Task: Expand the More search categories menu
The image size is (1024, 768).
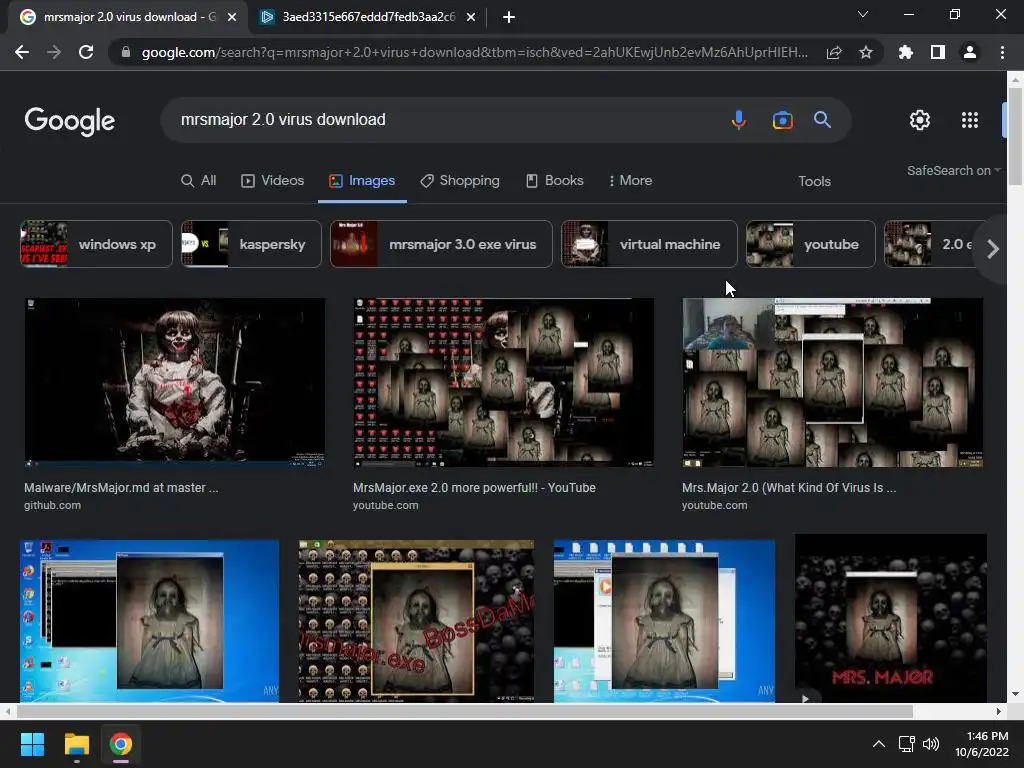Action: click(x=630, y=181)
